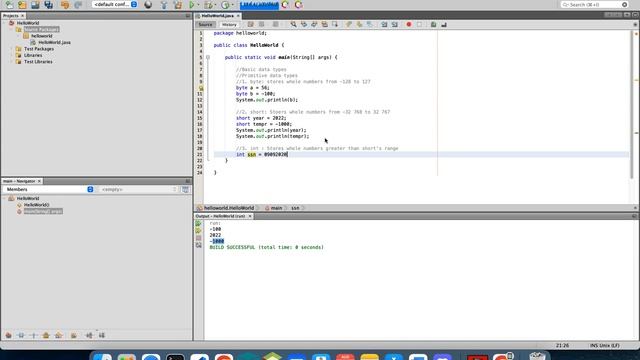Screen dimensions: 640x360
Task: Open the <empty> filter dropdown in Navigator
Action: pos(138,189)
